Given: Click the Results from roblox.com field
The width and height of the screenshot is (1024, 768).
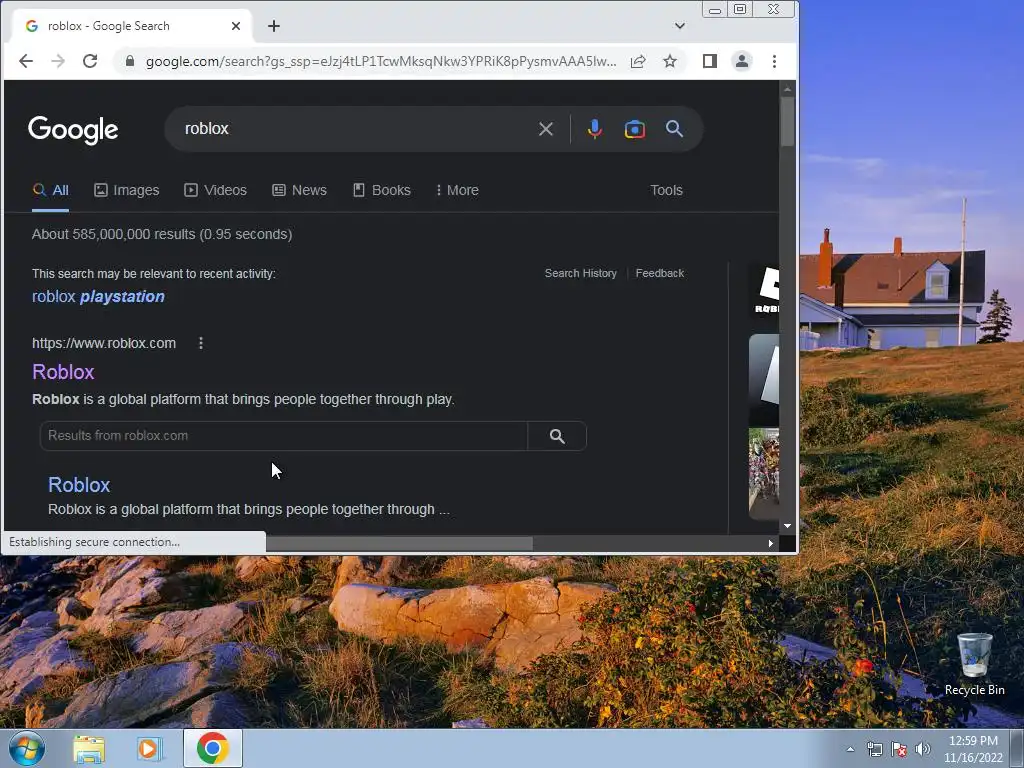Looking at the screenshot, I should pos(283,436).
